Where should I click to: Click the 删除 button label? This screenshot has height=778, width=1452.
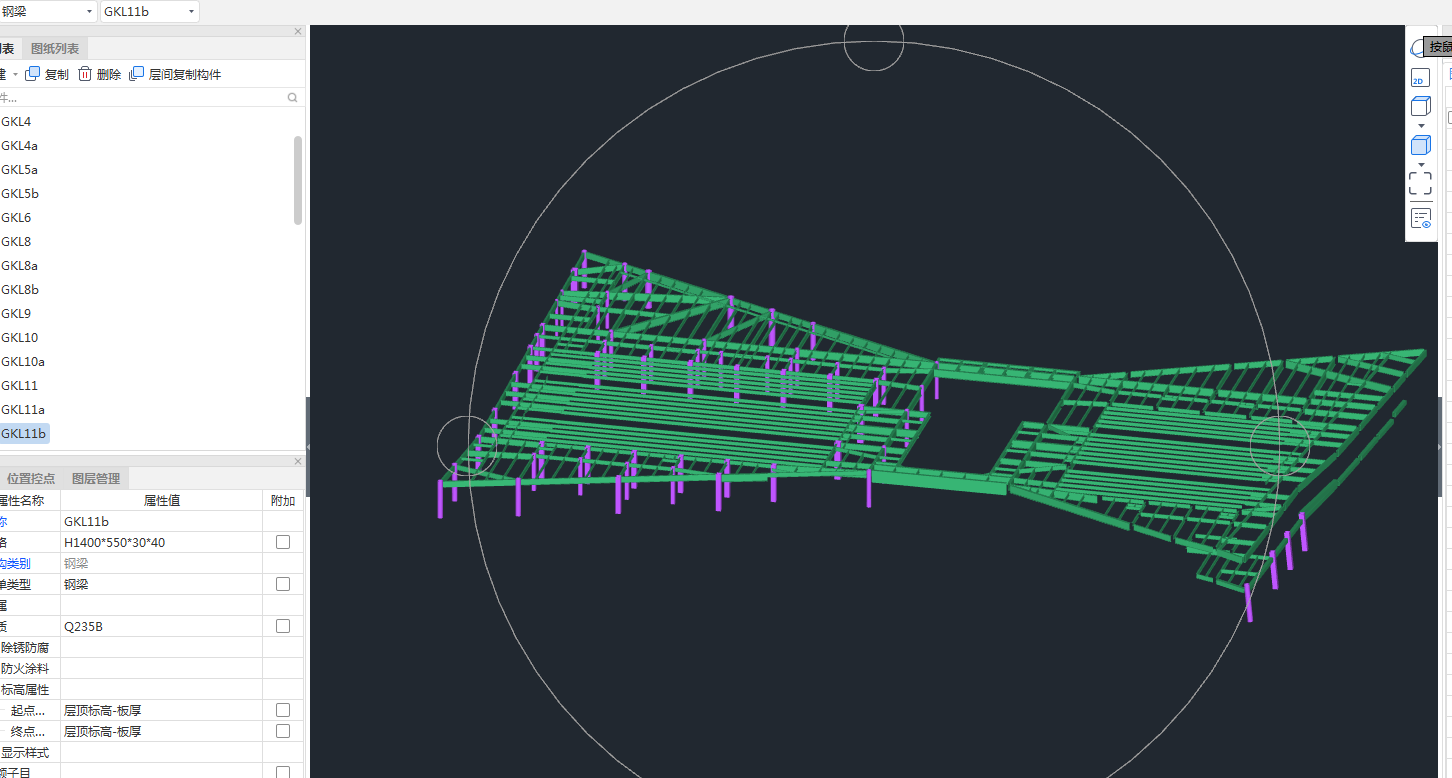[x=109, y=75]
